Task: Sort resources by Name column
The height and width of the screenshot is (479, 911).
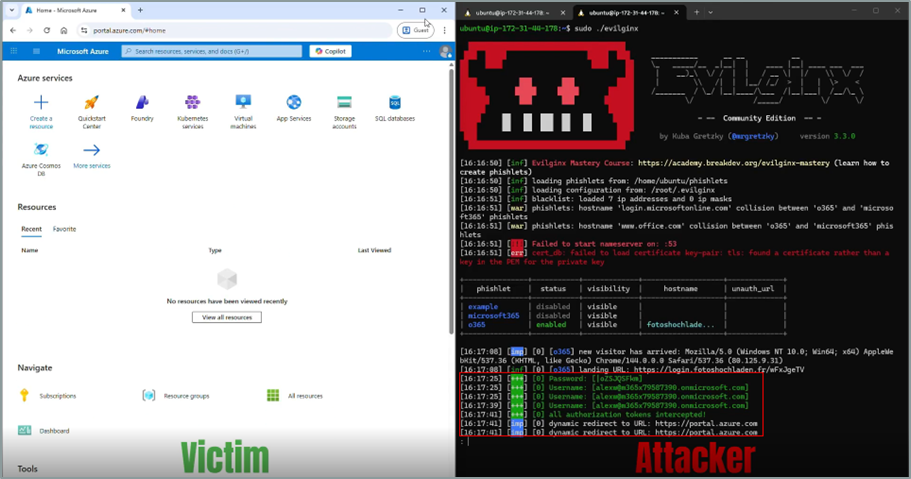Action: point(30,251)
